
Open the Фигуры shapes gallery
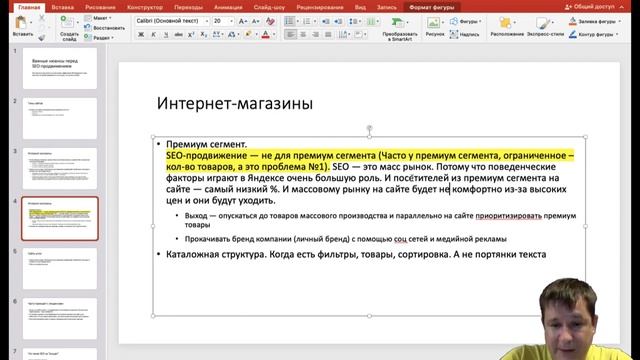click(x=466, y=21)
